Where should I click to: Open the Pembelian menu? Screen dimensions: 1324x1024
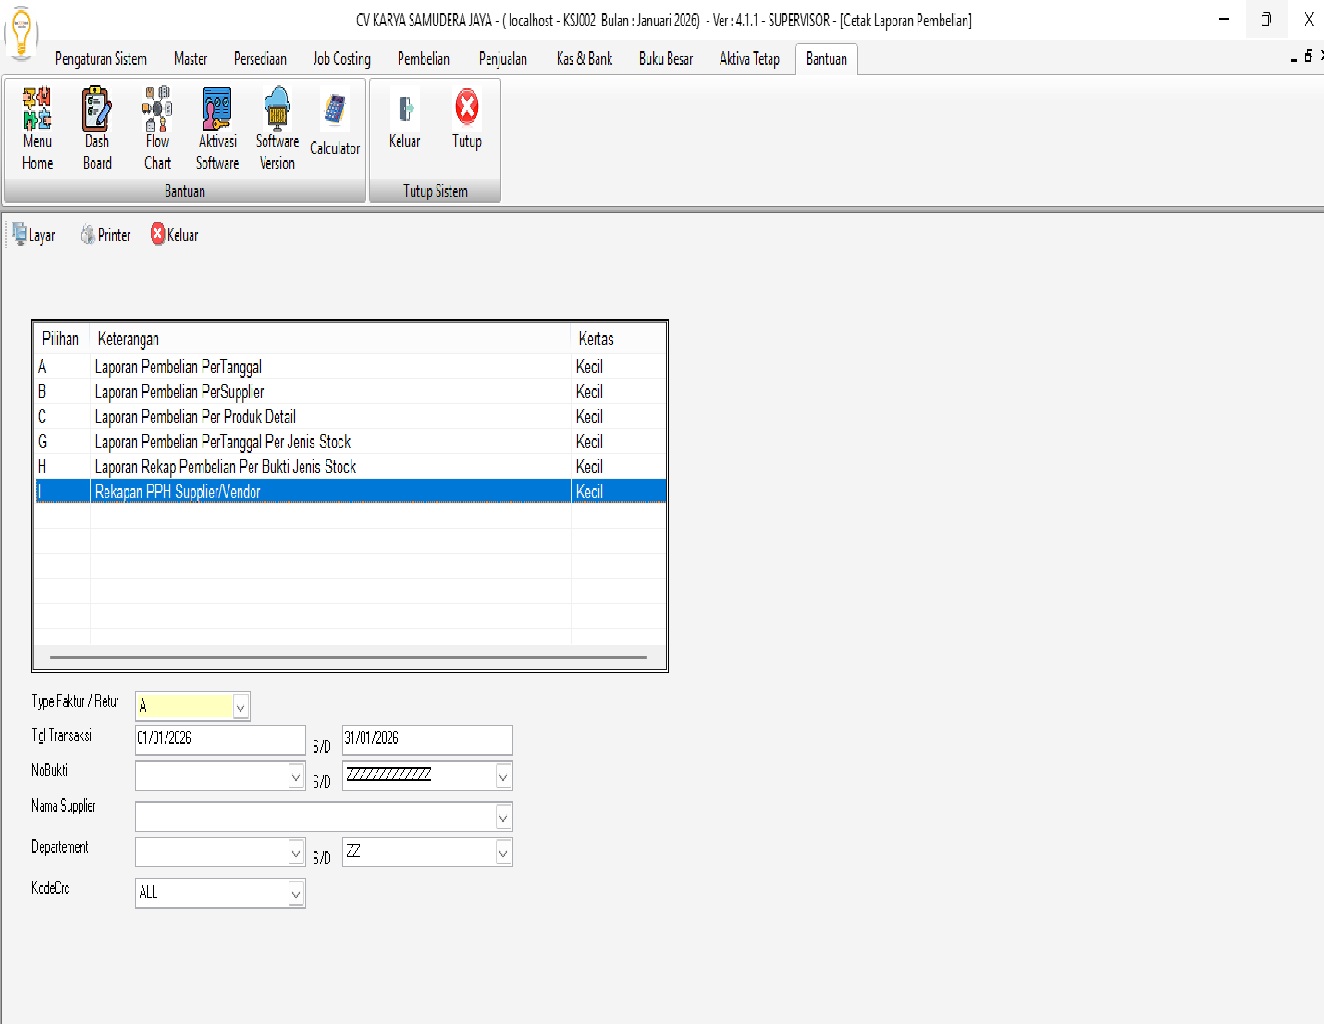[x=423, y=59]
